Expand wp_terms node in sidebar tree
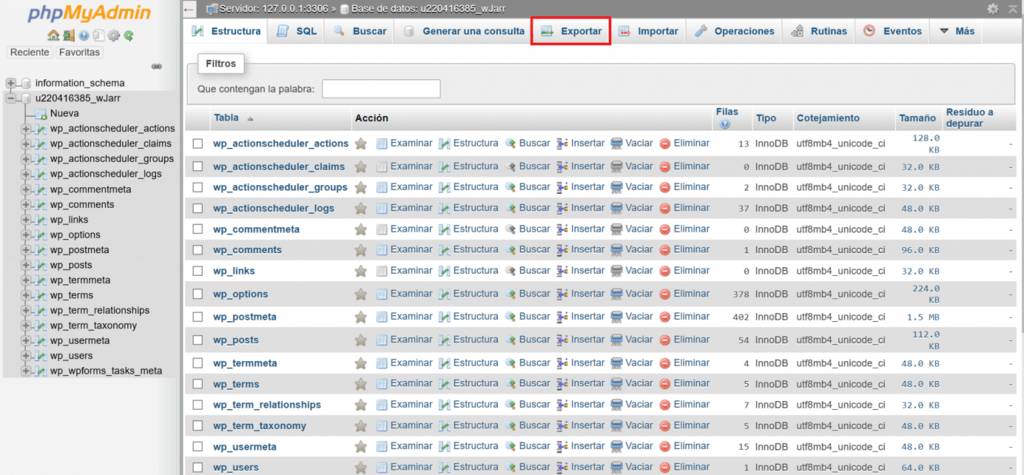The height and width of the screenshot is (475, 1024). click(x=26, y=295)
